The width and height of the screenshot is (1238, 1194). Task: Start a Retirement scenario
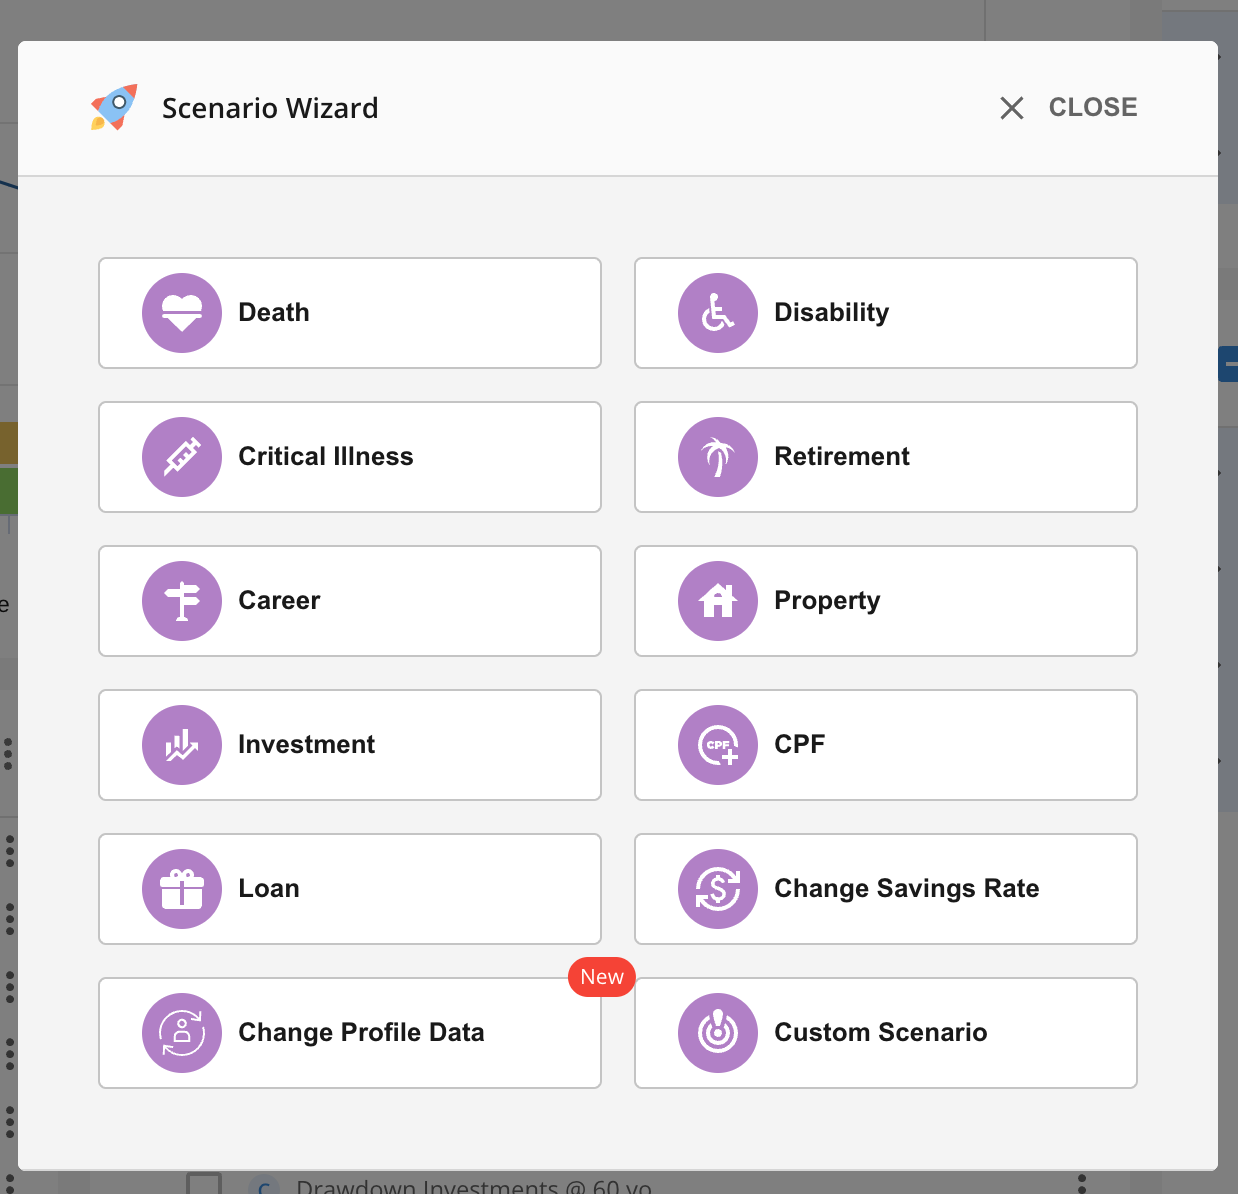tap(886, 457)
